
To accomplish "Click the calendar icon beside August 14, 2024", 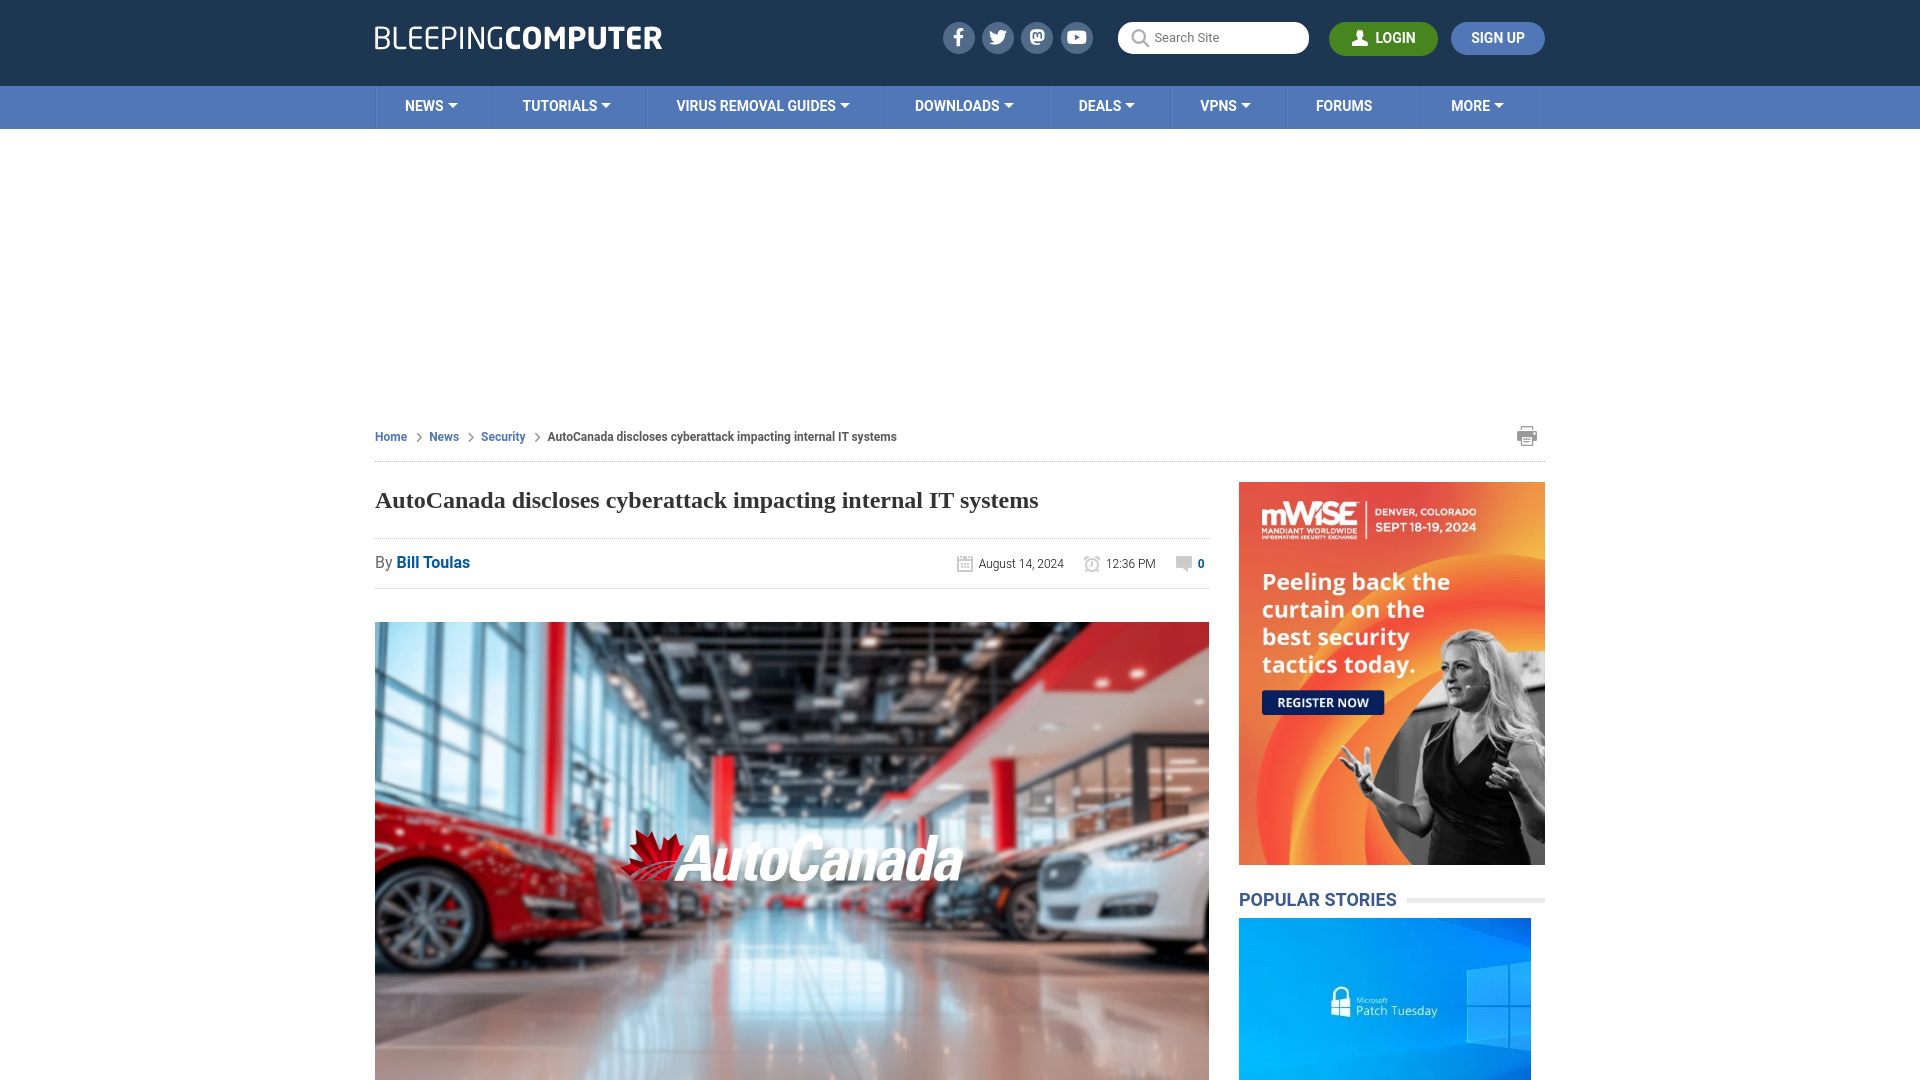I will [x=965, y=564].
